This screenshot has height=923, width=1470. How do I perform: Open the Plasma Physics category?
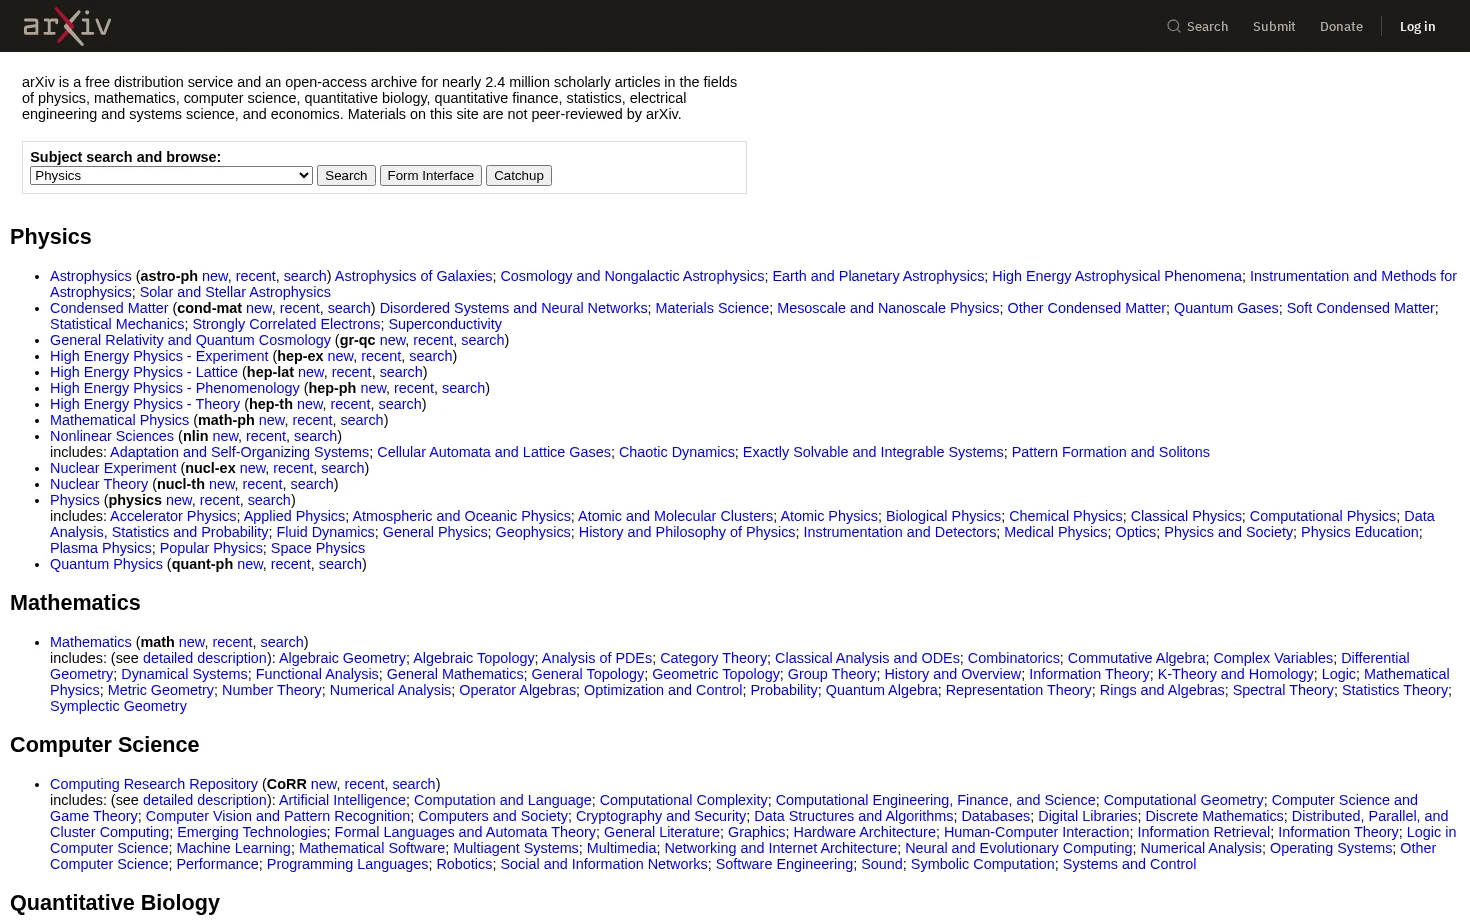[x=101, y=548]
